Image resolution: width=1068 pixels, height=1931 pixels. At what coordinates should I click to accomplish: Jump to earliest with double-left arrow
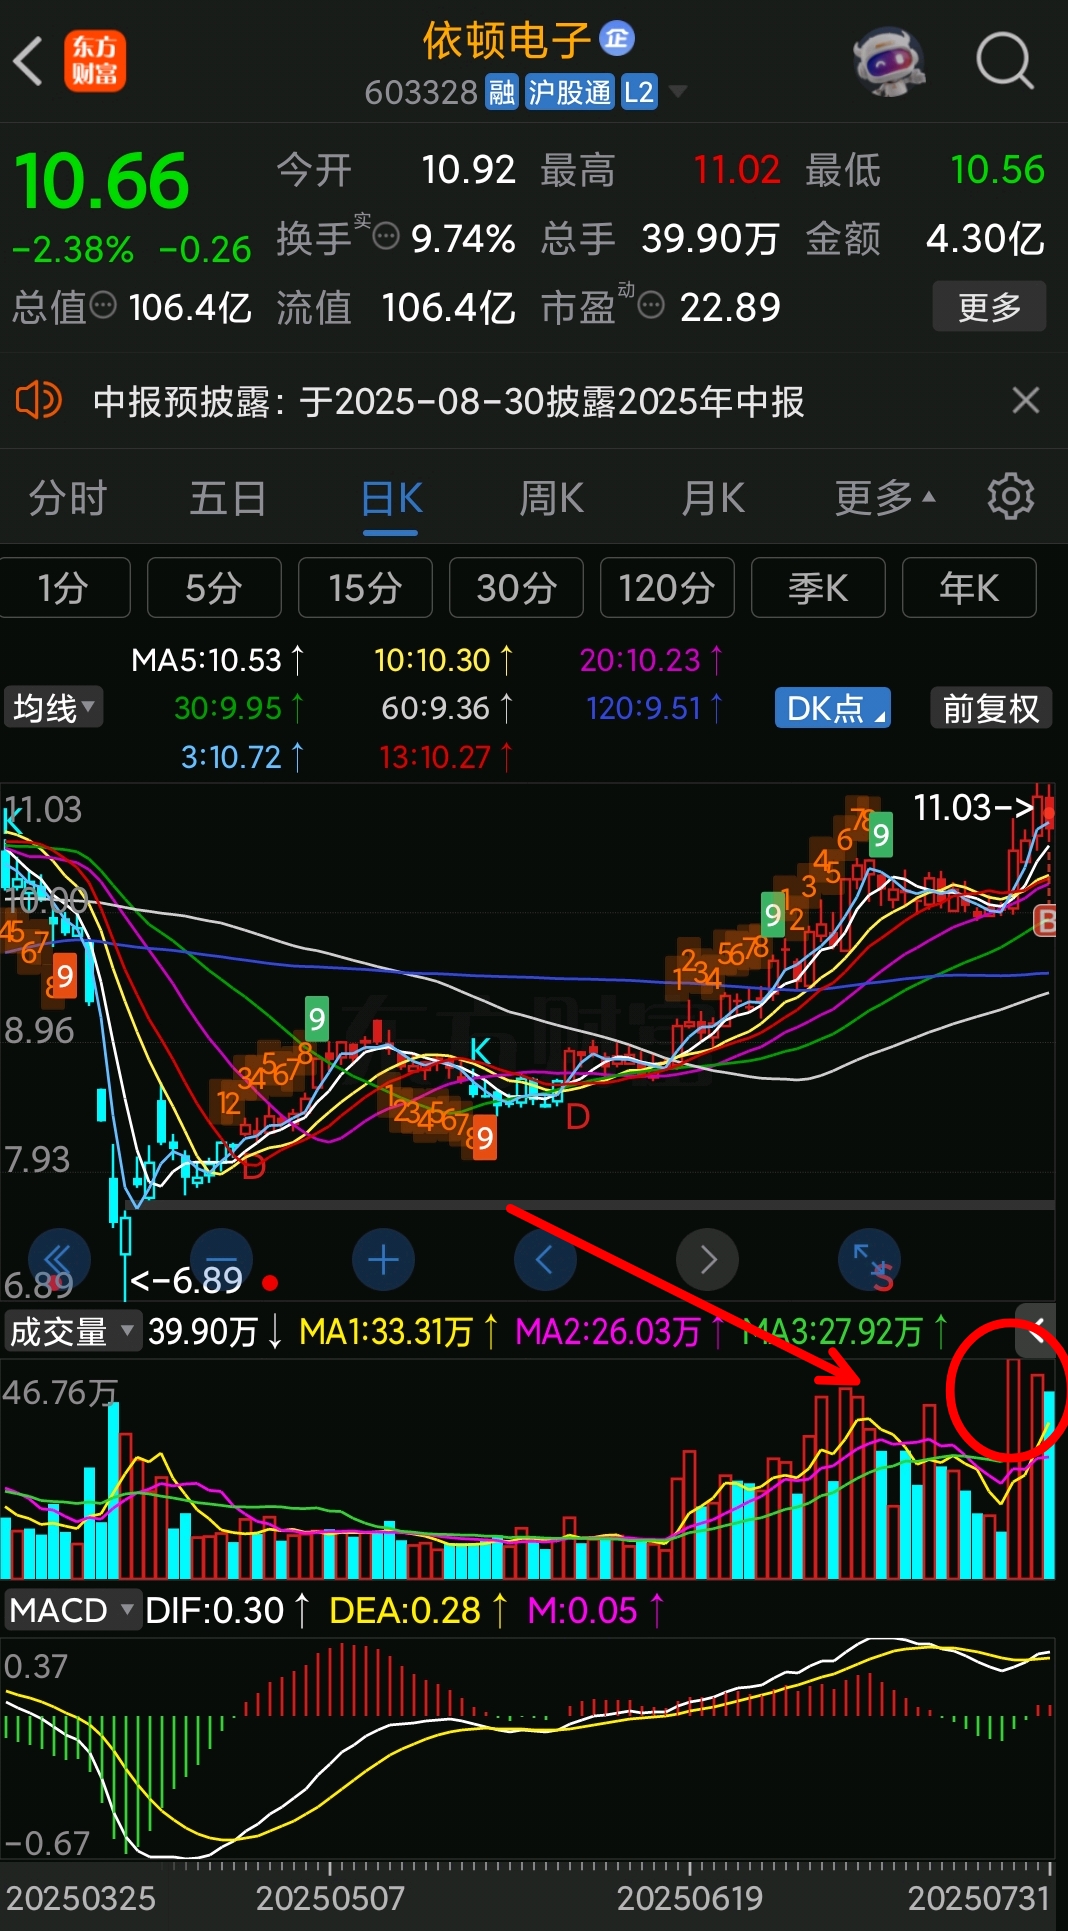coord(60,1259)
